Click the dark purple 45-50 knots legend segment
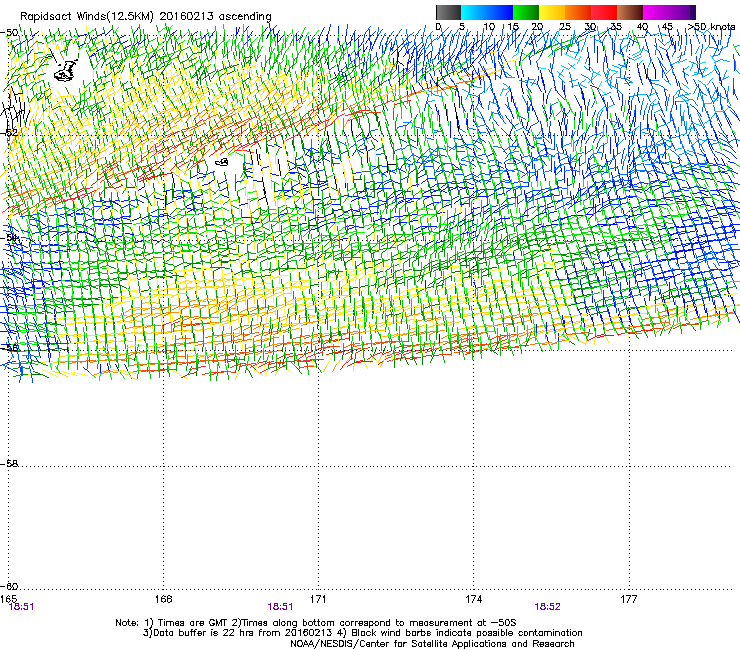Image resolution: width=740 pixels, height=650 pixels. [x=682, y=12]
